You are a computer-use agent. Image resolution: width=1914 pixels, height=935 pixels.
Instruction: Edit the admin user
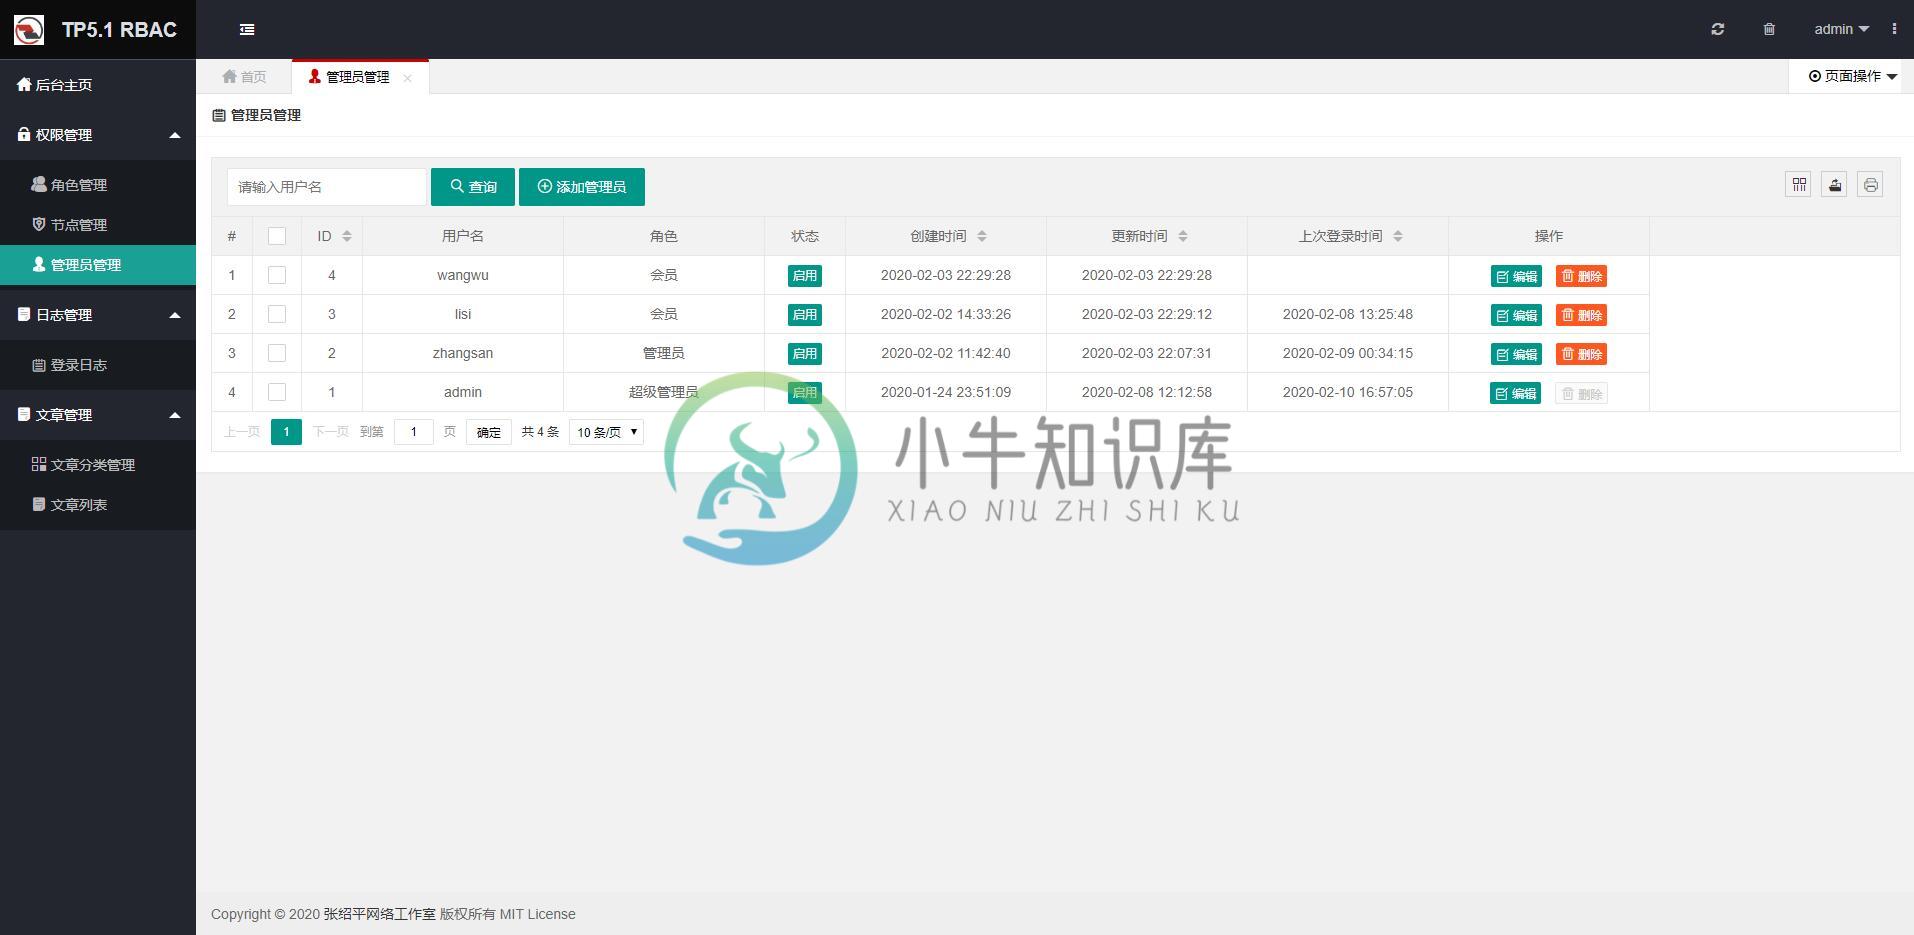(x=1516, y=393)
